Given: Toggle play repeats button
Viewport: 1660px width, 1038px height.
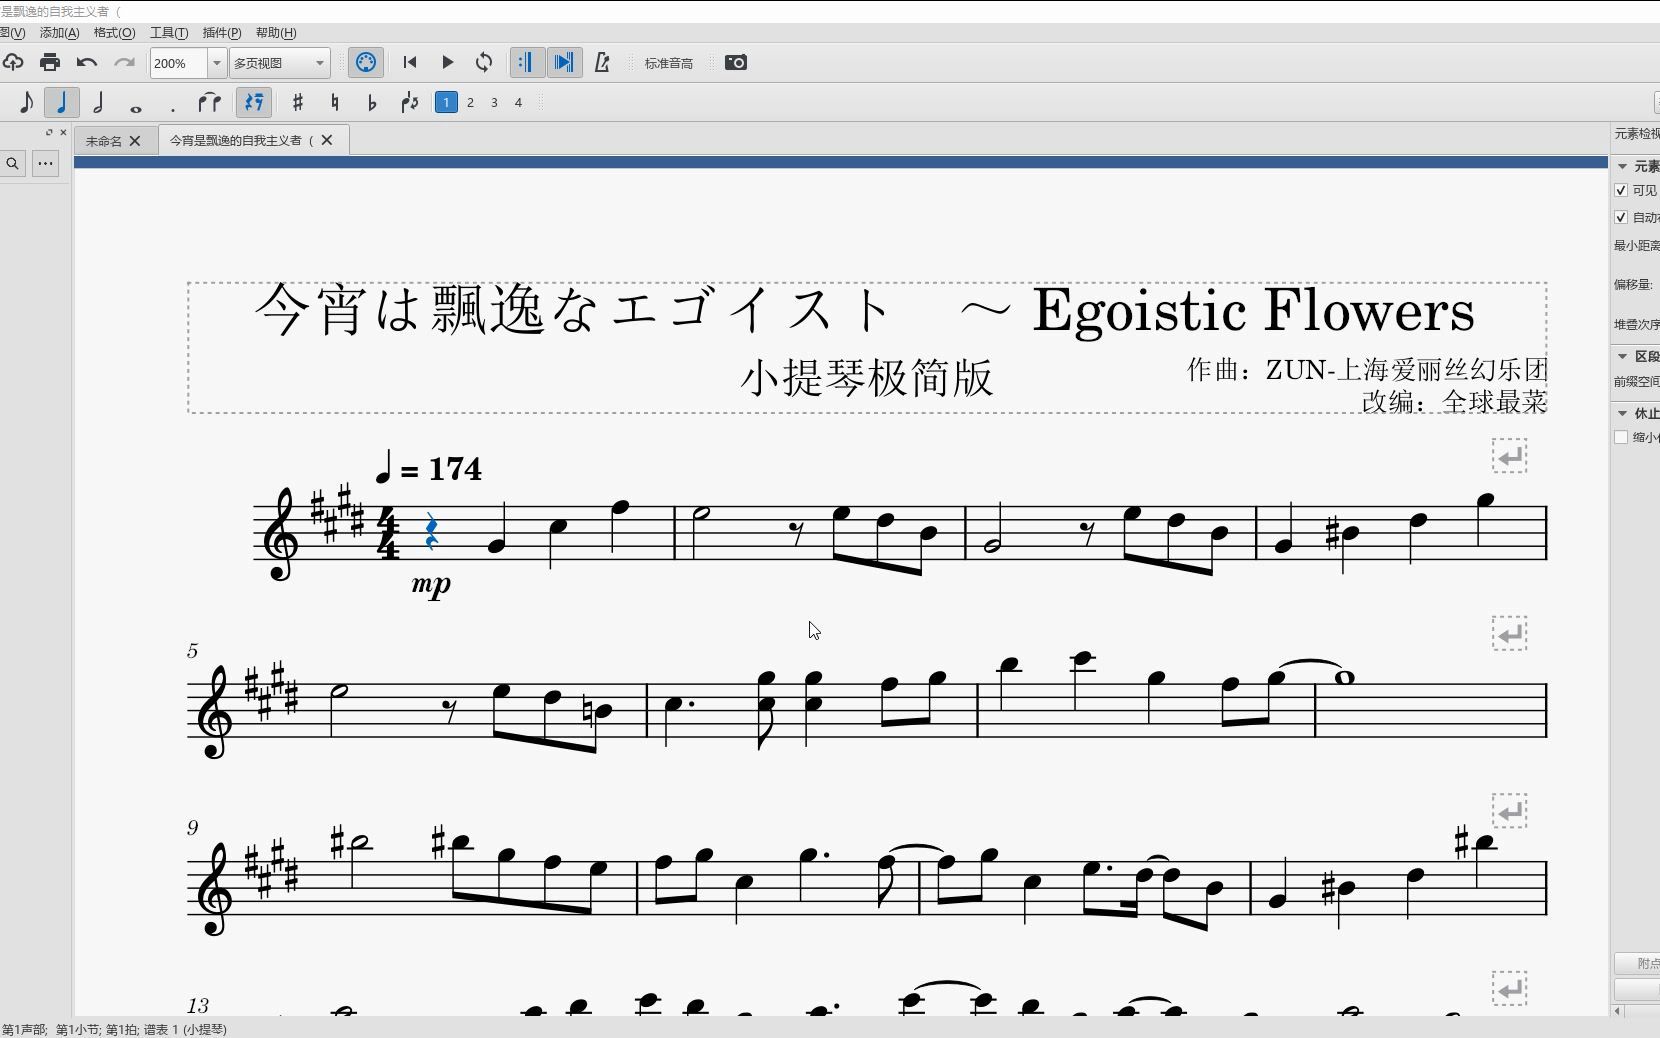Looking at the screenshot, I should pos(526,63).
